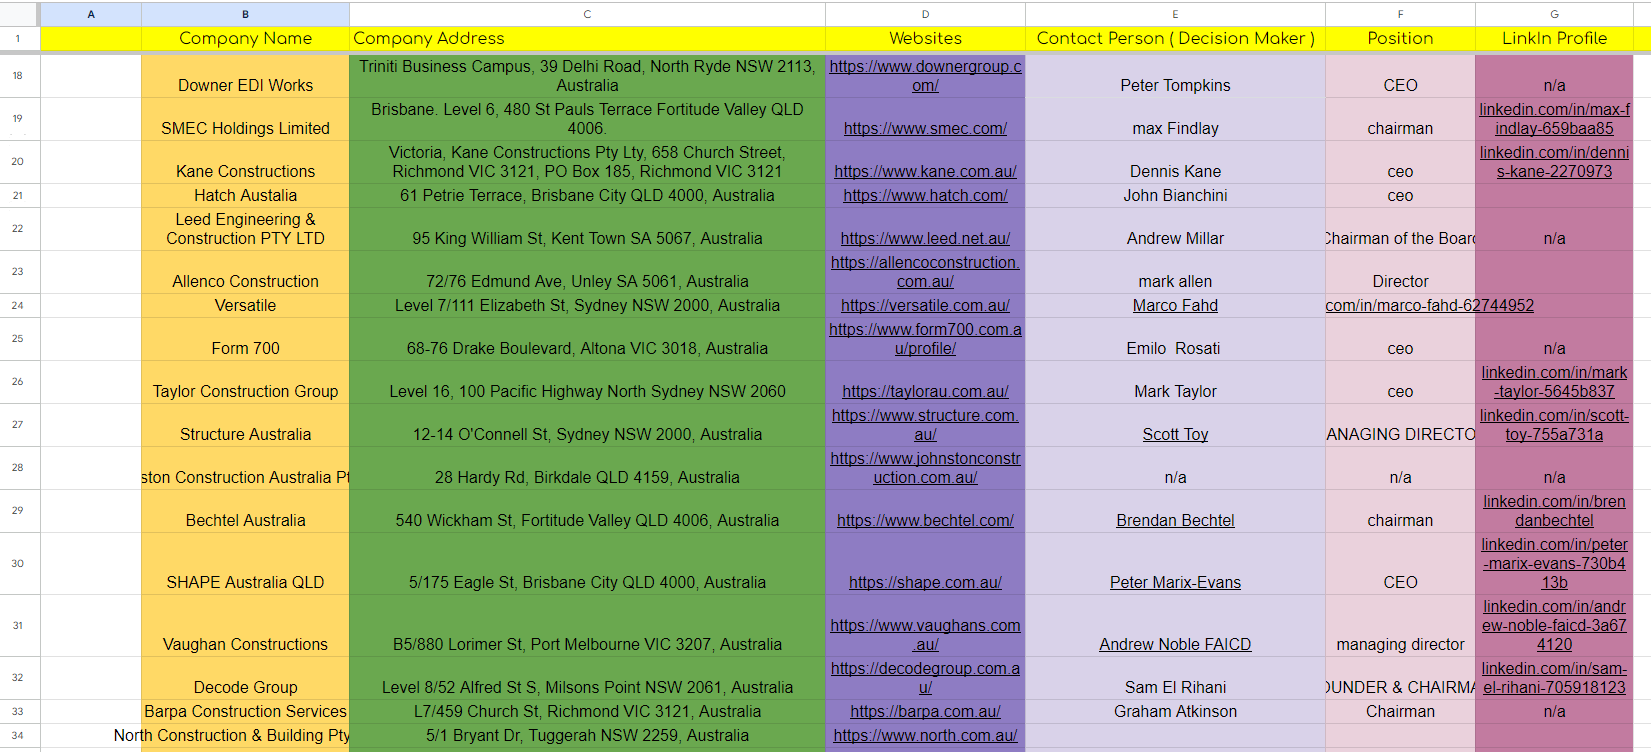Select the contact 'Graham Atkinson' cell
This screenshot has width=1651, height=752.
(x=1175, y=711)
